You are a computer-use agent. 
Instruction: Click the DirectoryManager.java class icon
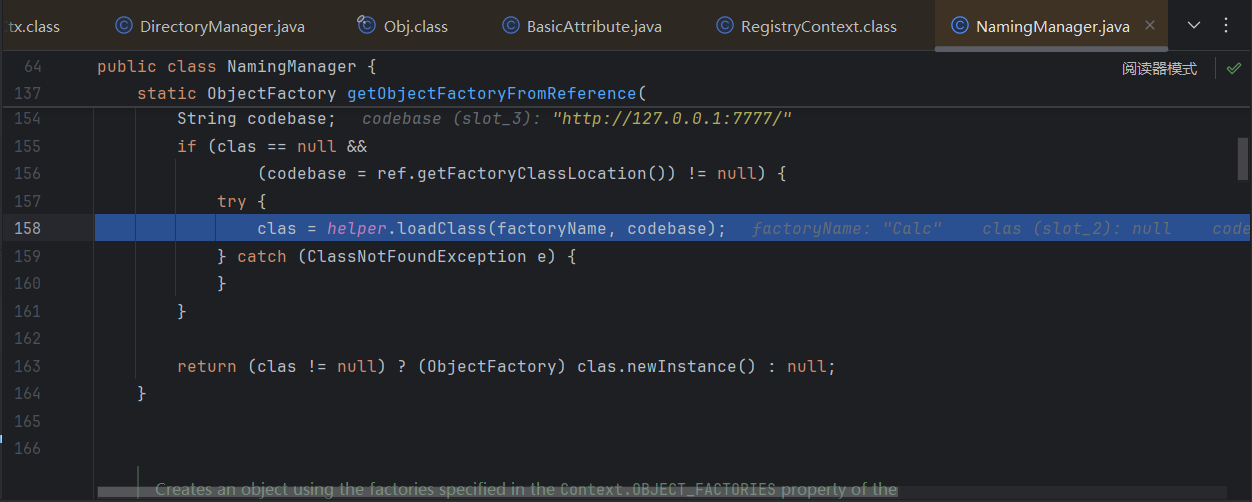pos(124,26)
